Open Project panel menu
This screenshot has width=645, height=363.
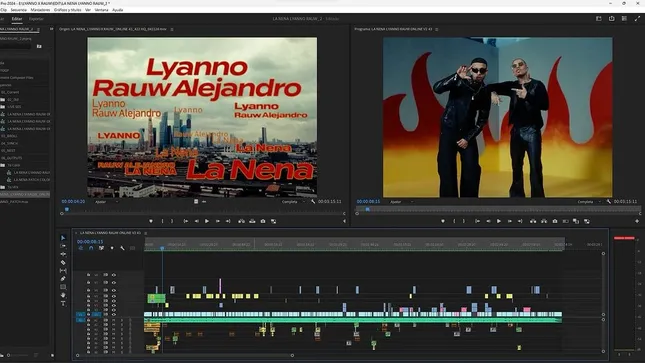38,29
